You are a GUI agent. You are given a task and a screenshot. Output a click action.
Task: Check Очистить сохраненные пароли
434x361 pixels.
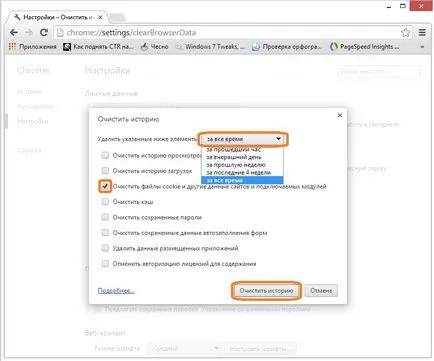coord(105,217)
